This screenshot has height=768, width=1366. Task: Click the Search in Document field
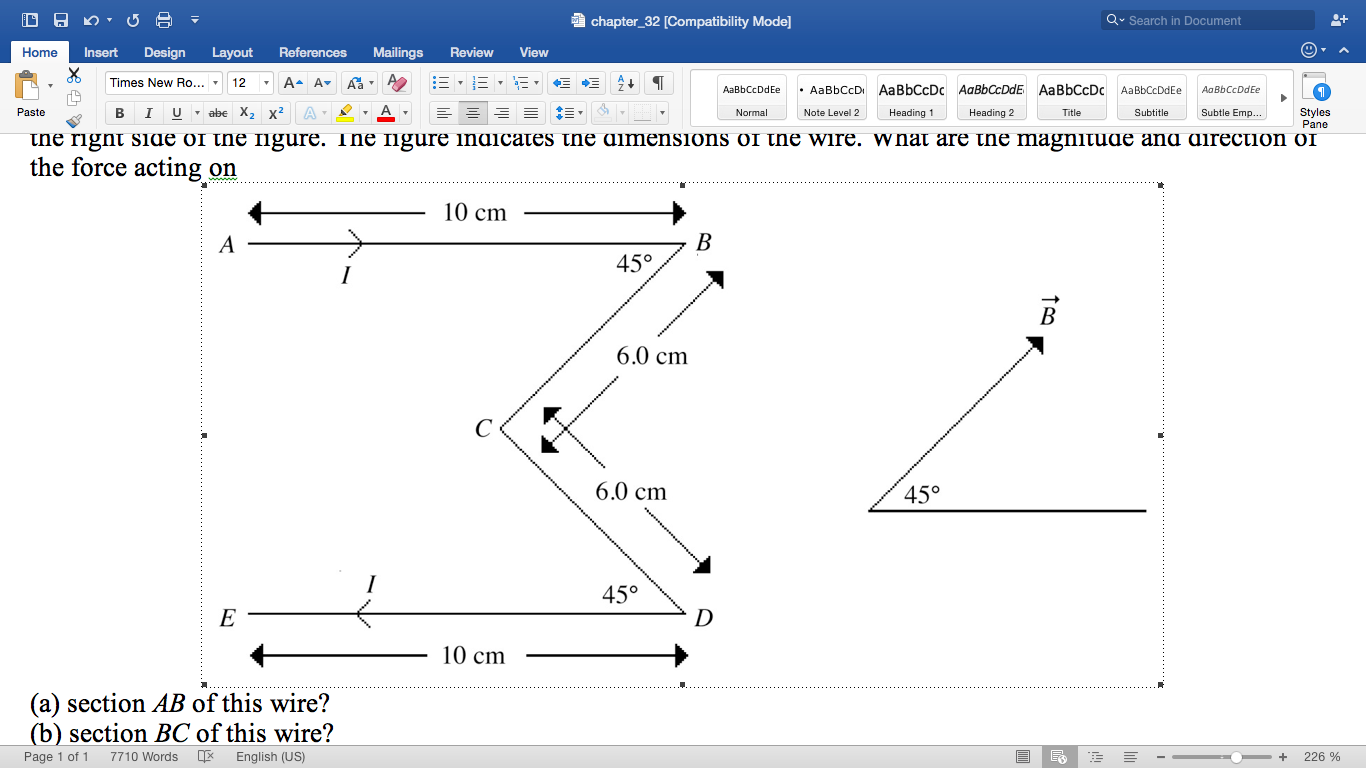click(x=1205, y=19)
